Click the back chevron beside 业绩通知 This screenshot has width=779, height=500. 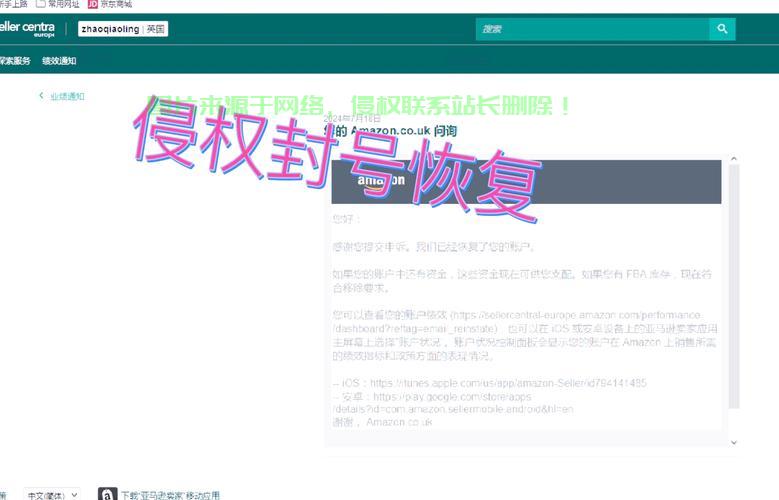[x=41, y=95]
